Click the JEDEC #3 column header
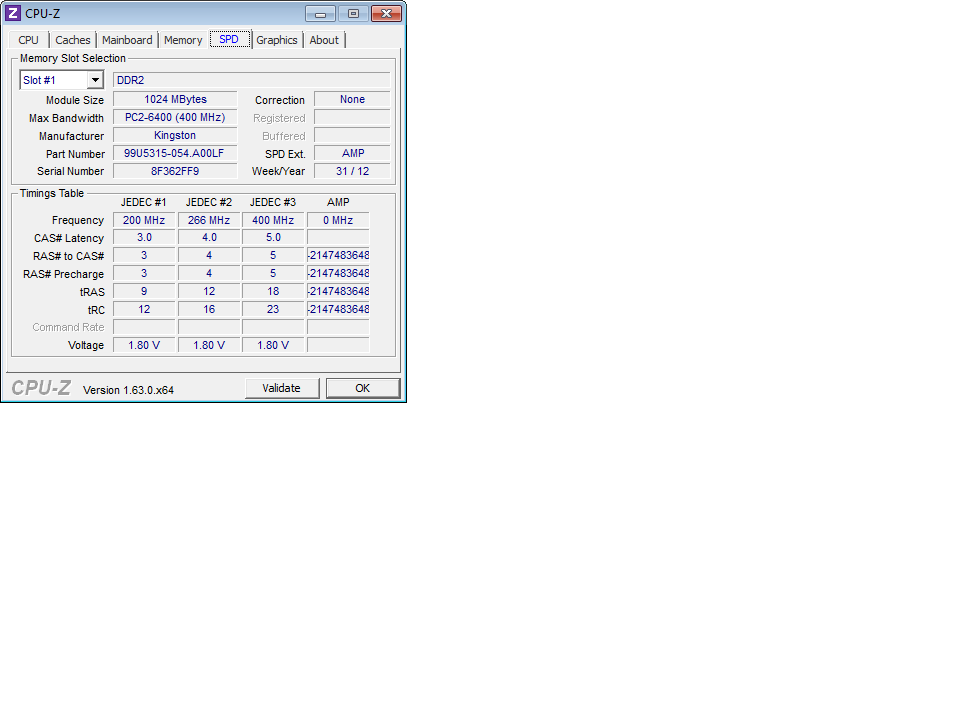The width and height of the screenshot is (960, 720). click(x=273, y=202)
